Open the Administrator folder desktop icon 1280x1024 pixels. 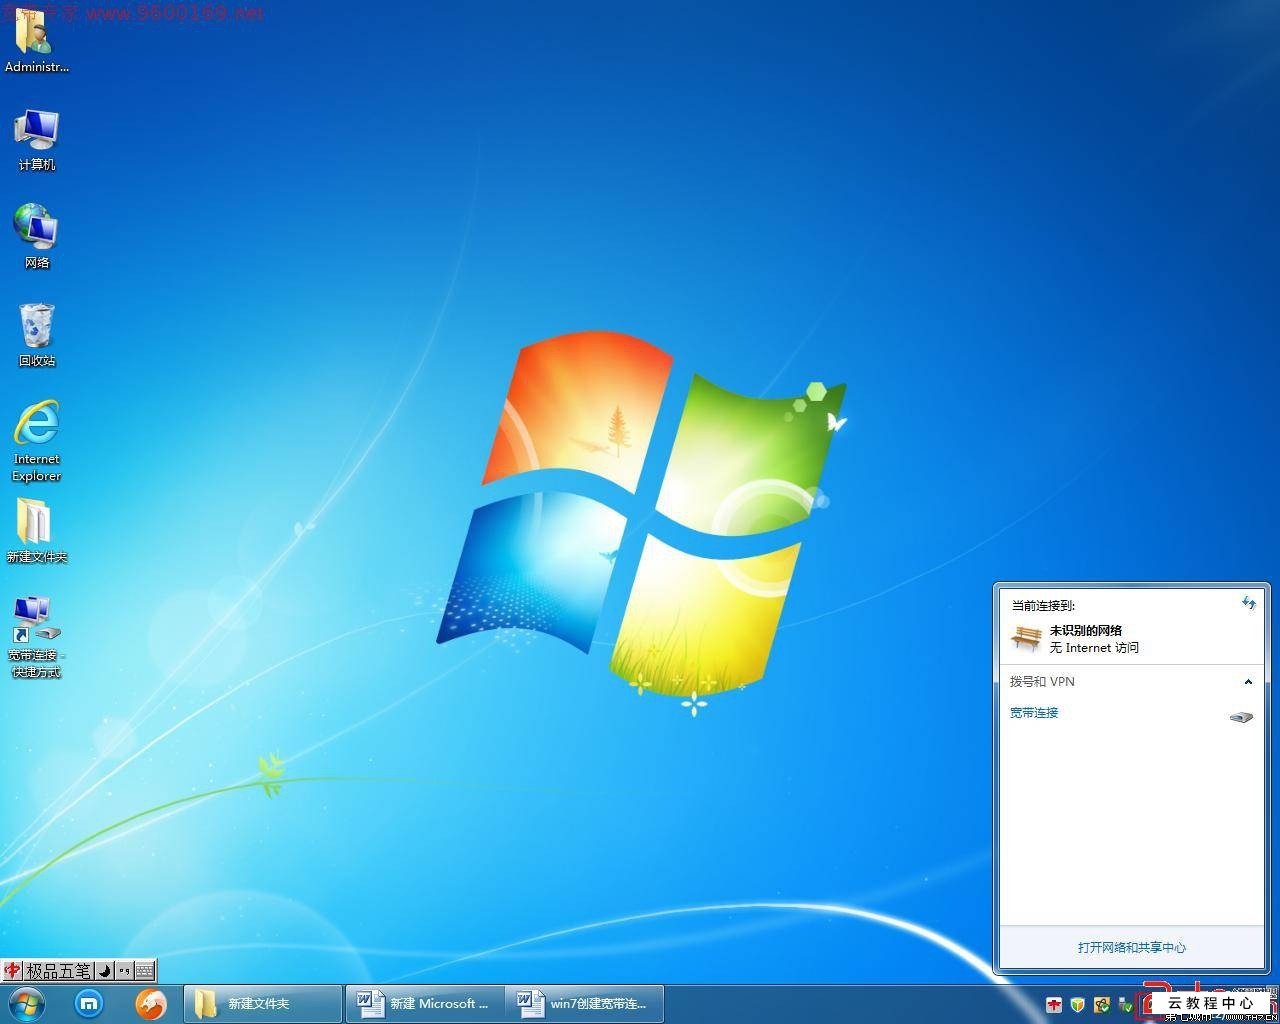(x=36, y=42)
